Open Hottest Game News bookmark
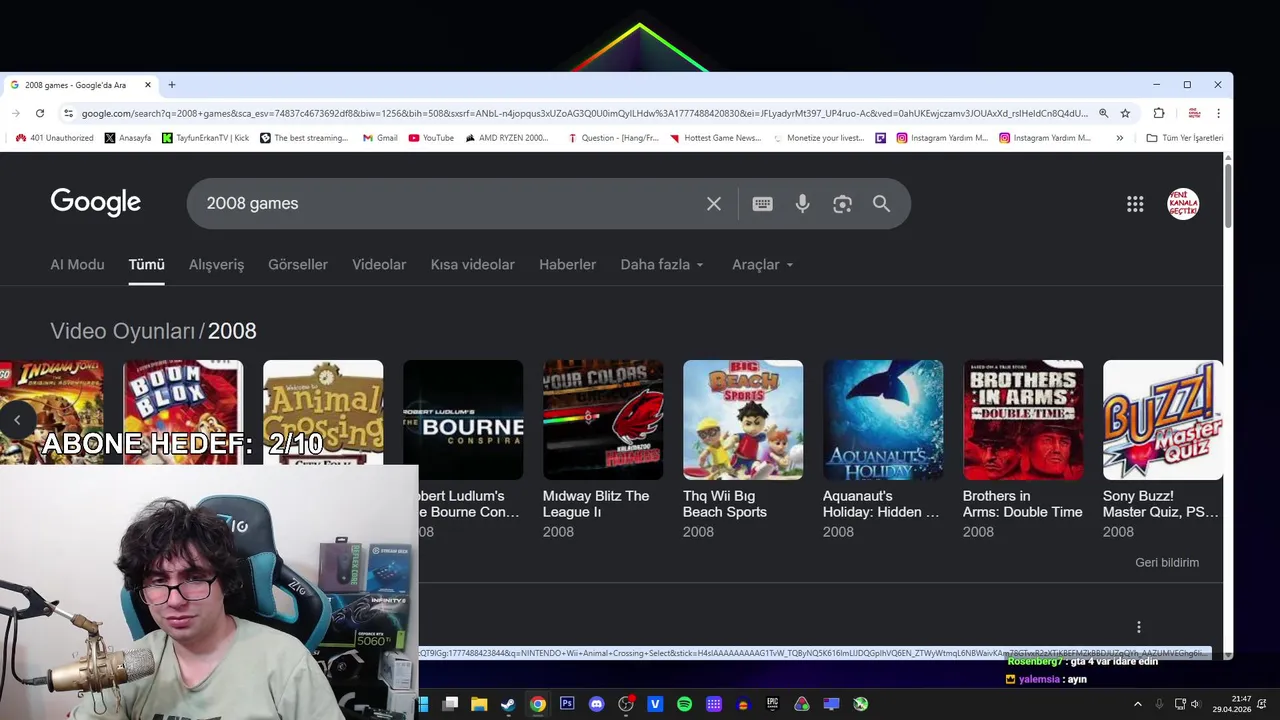The width and height of the screenshot is (1280, 720). (715, 138)
